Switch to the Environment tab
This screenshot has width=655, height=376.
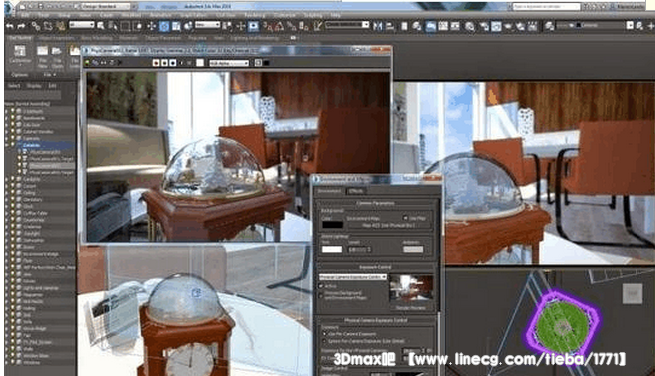330,191
